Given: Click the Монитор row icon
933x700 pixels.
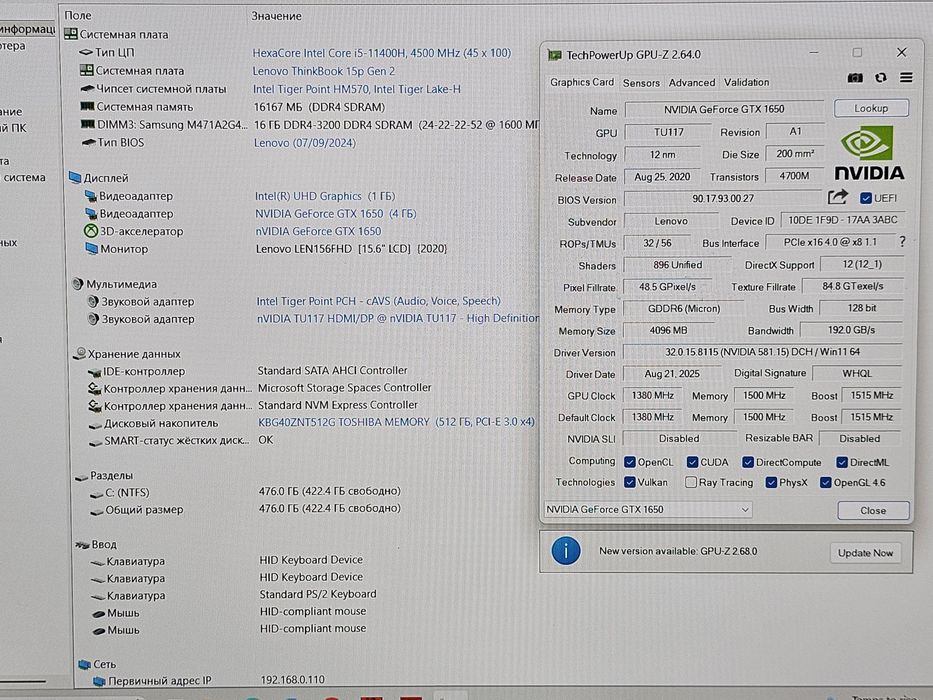Looking at the screenshot, I should click(x=92, y=248).
